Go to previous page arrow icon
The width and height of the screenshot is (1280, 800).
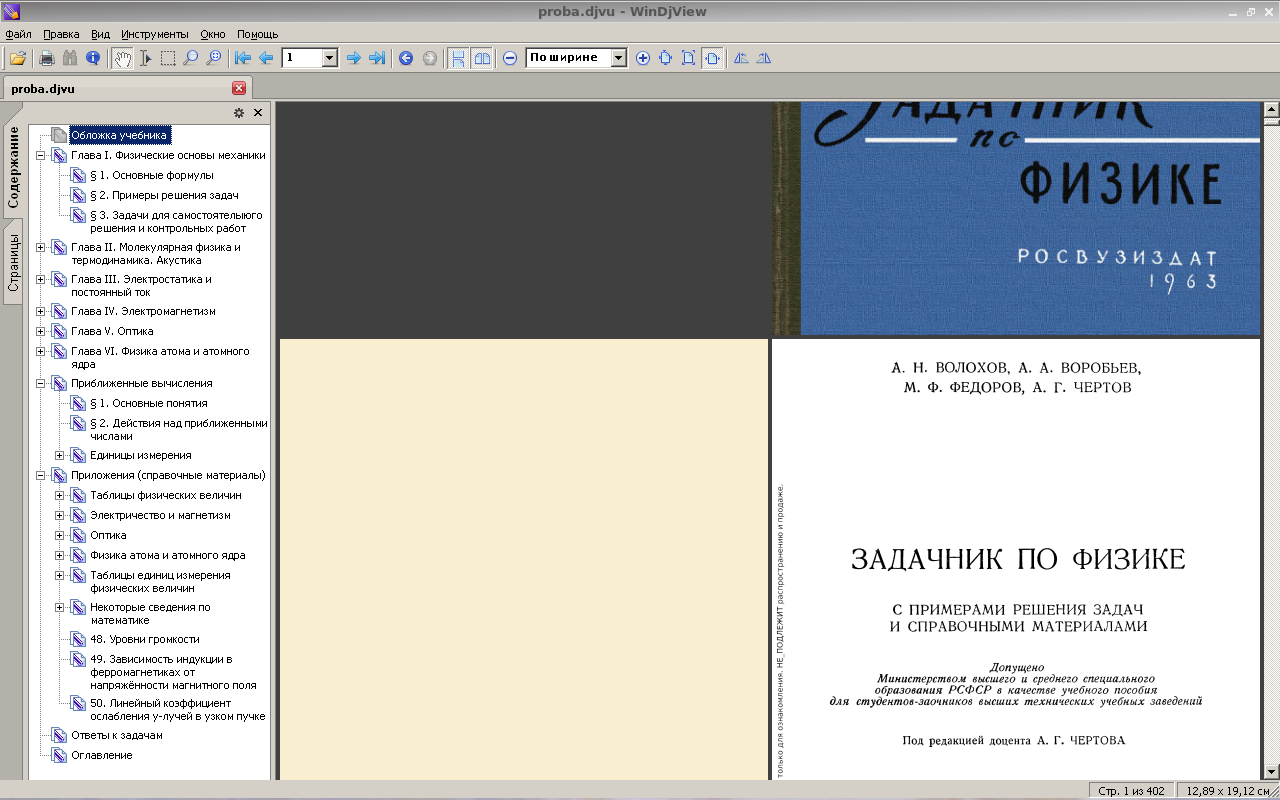(x=265, y=58)
